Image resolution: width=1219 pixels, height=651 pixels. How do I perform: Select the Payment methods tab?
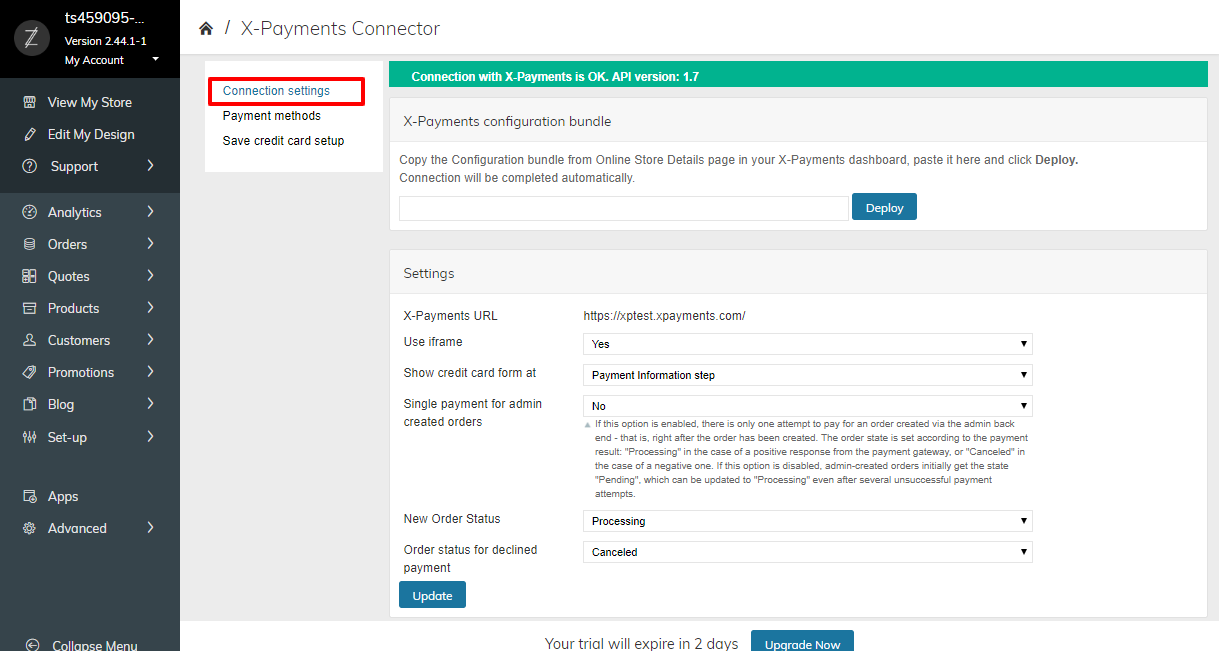point(272,116)
